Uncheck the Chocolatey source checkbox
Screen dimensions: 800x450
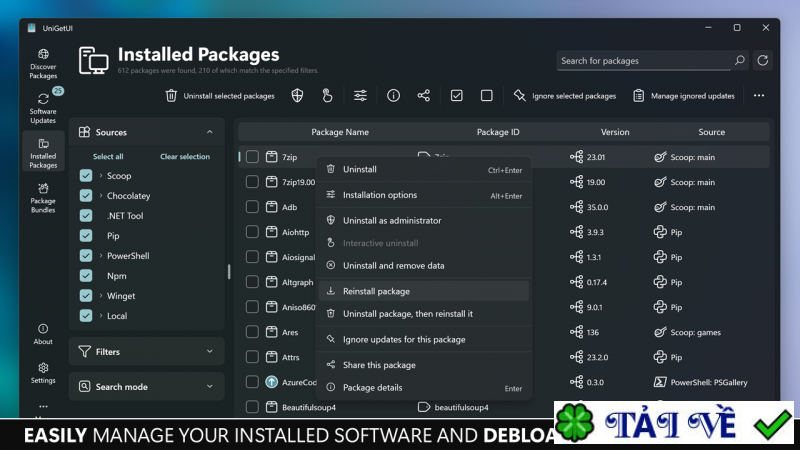pyautogui.click(x=86, y=196)
